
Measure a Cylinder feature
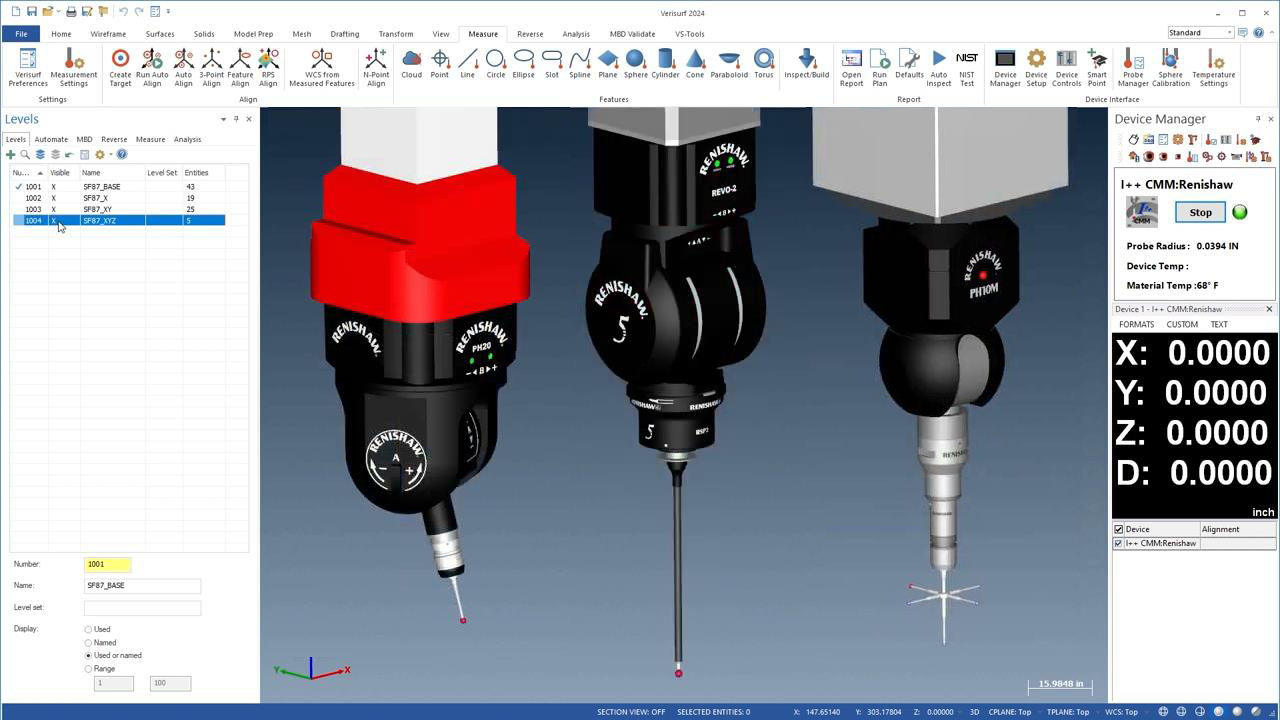(x=665, y=64)
